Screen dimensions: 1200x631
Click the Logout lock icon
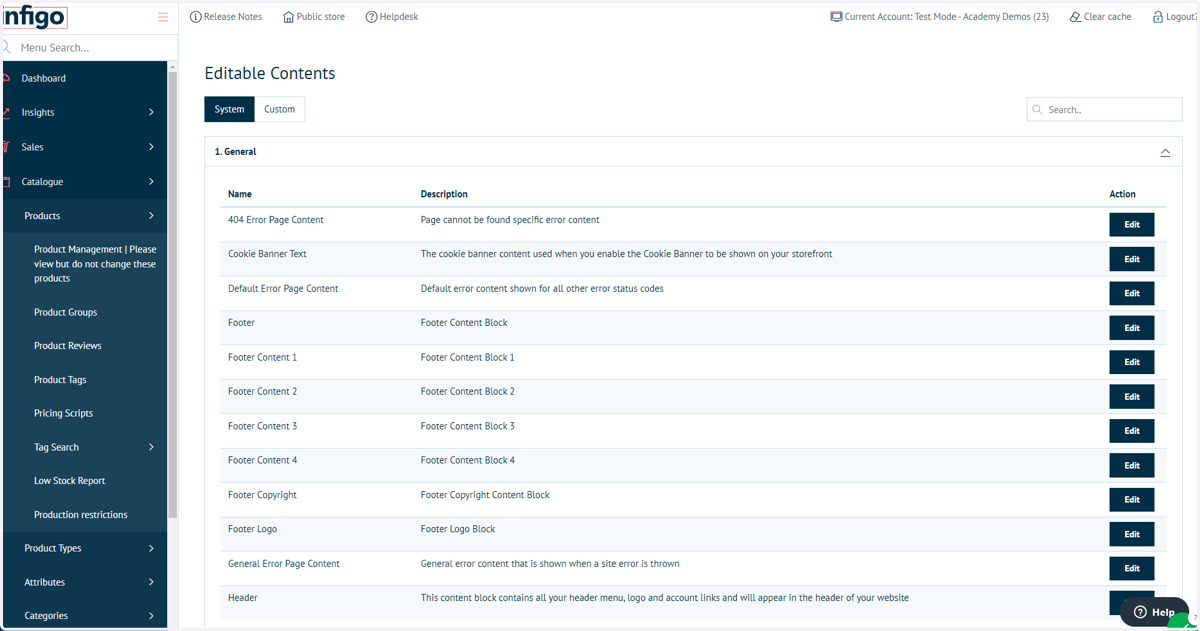[x=1158, y=17]
